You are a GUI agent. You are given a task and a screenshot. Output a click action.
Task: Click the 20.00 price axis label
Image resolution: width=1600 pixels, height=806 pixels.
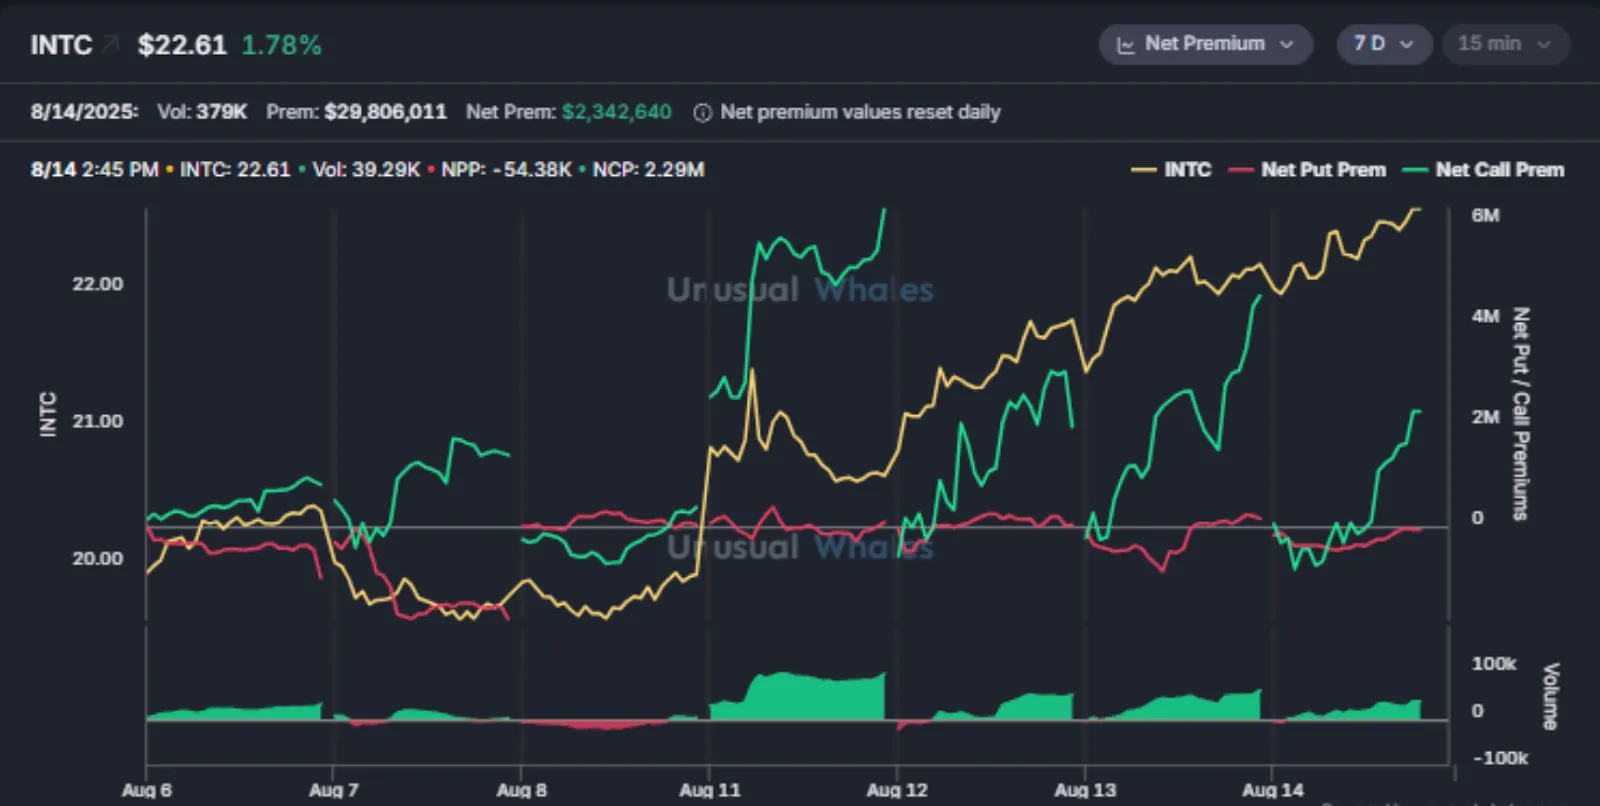[98, 559]
